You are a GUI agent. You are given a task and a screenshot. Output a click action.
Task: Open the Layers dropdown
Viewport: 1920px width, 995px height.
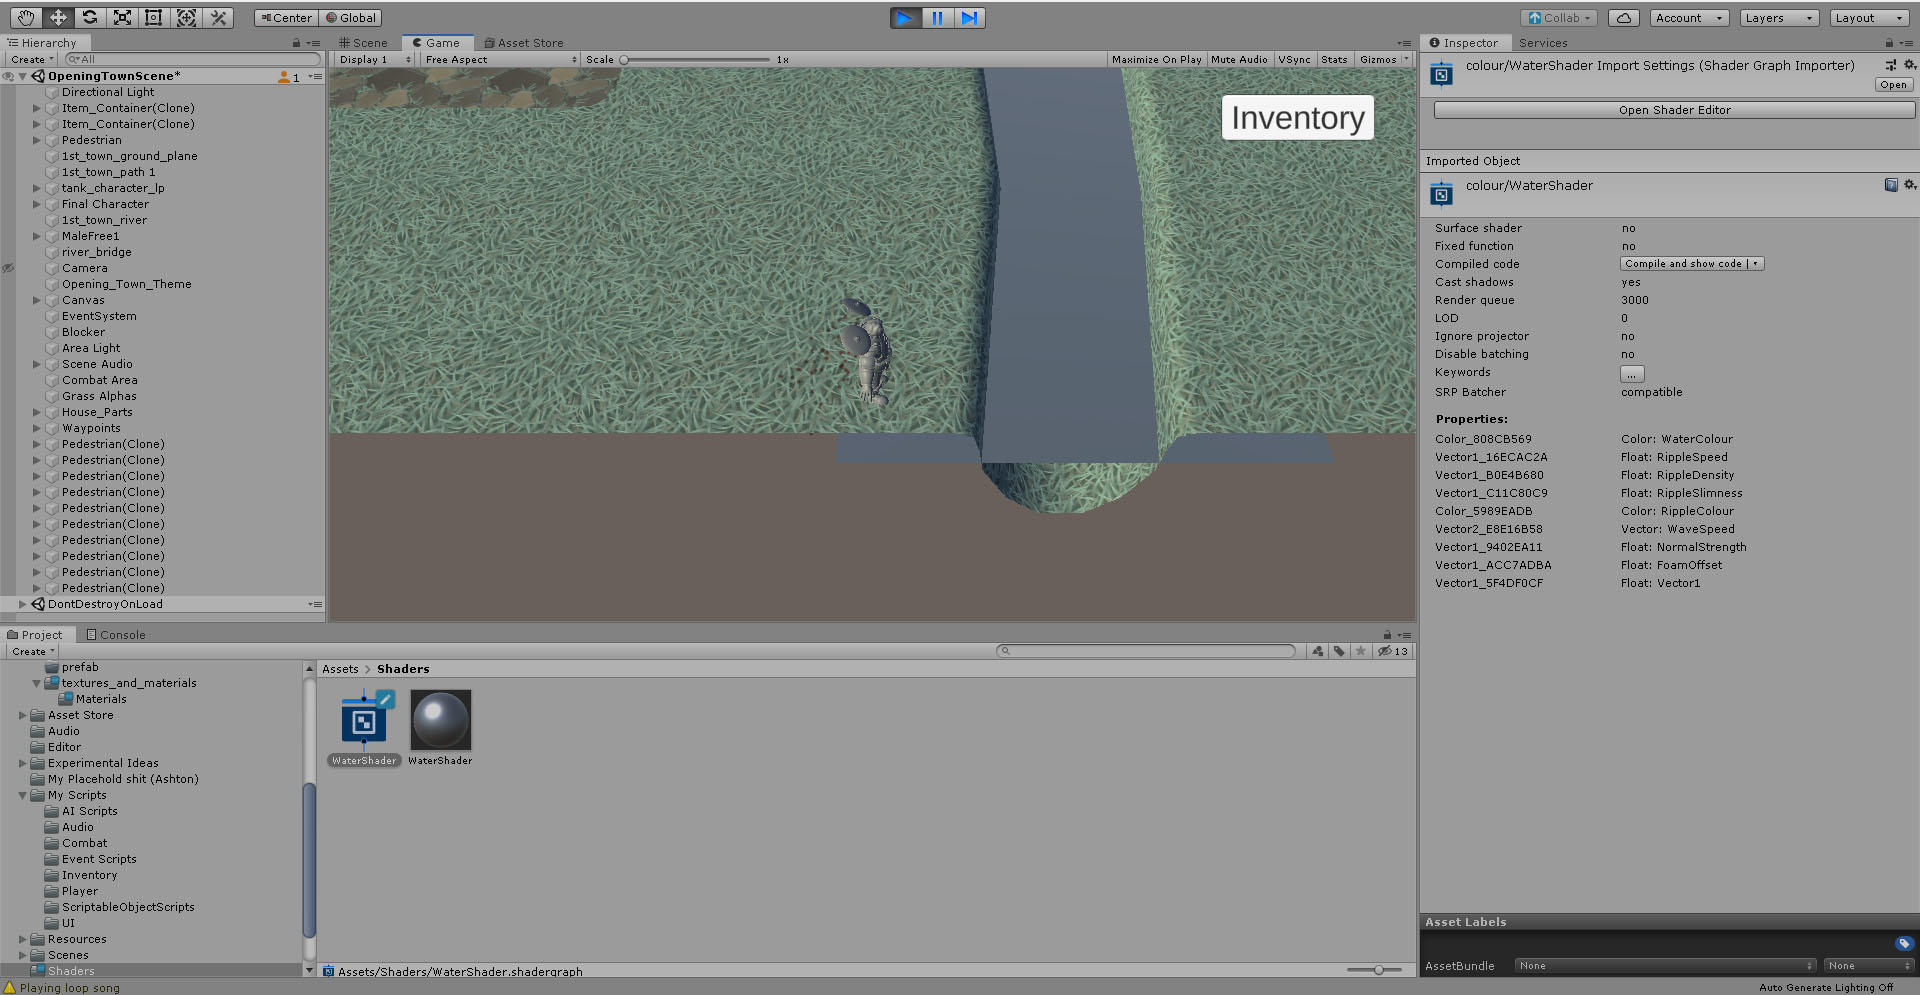pyautogui.click(x=1778, y=17)
